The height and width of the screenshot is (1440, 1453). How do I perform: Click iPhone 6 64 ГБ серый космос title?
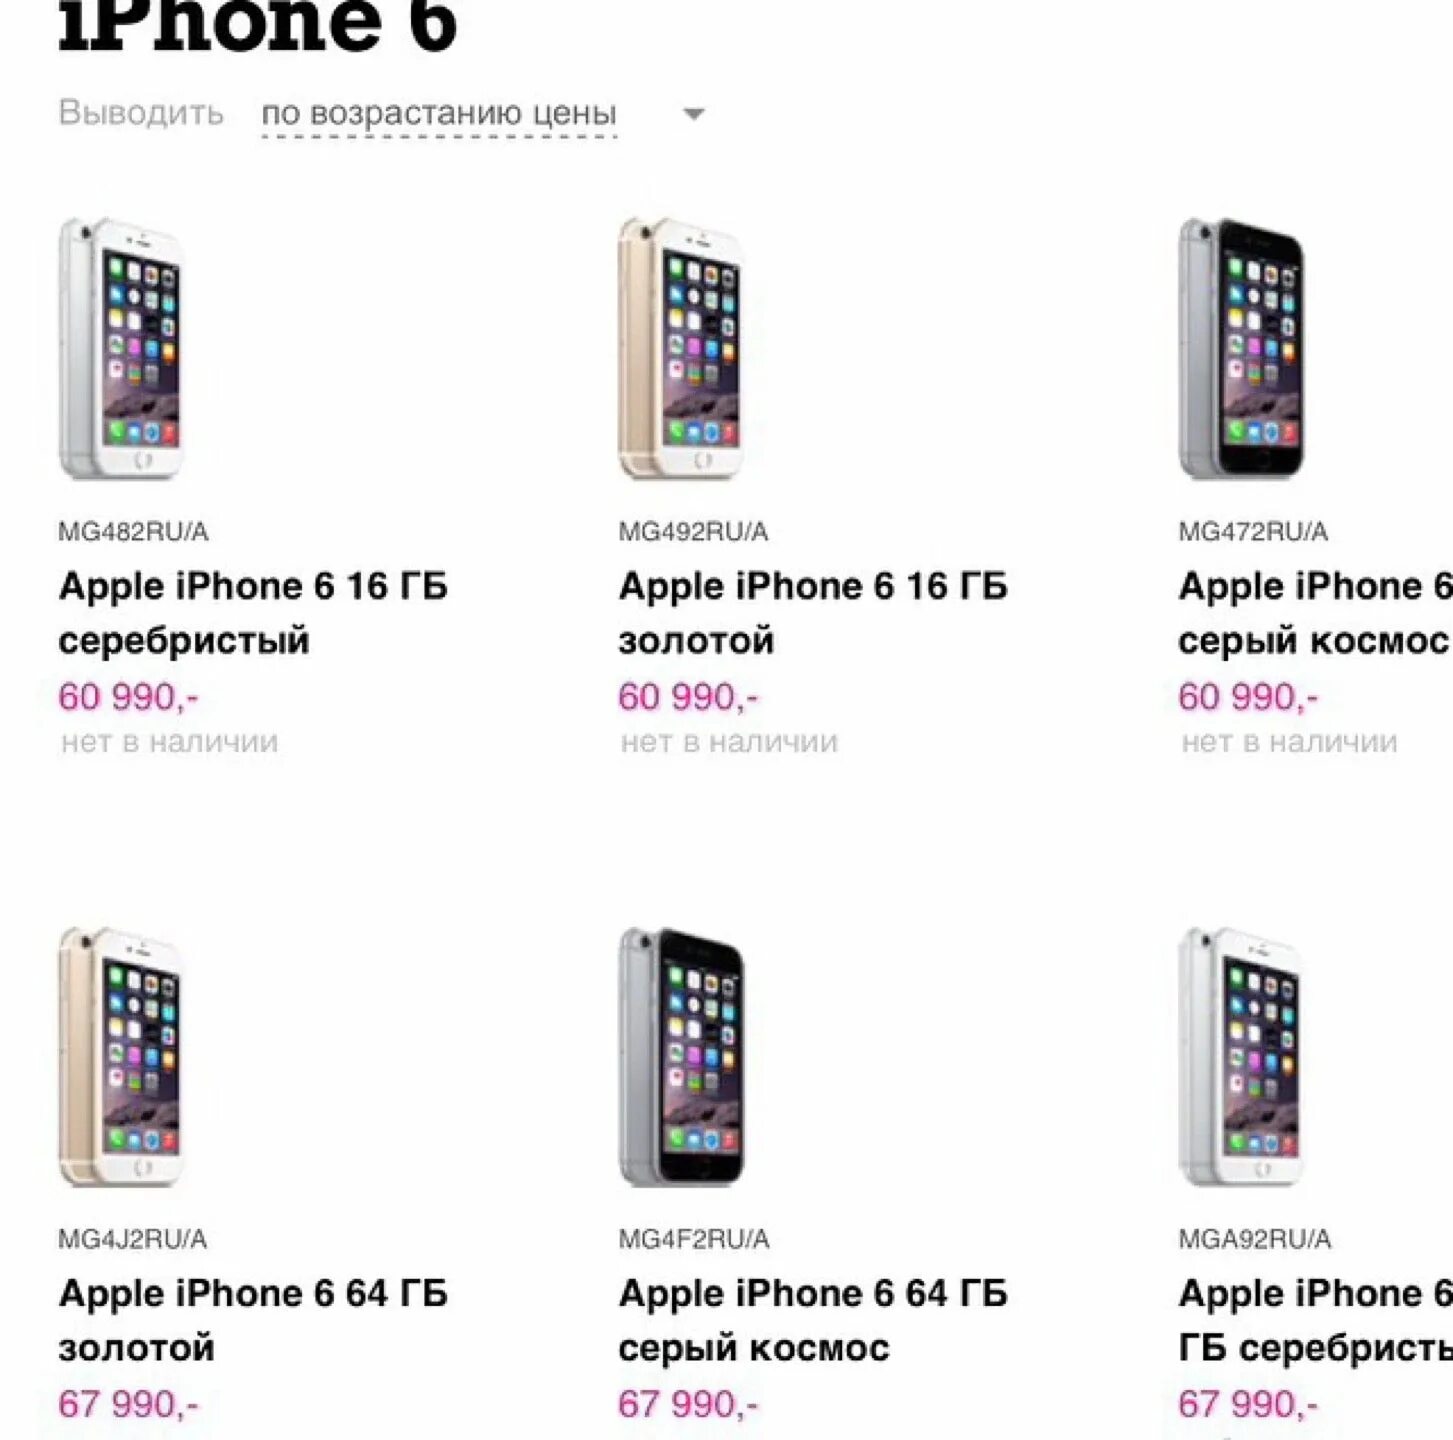pos(813,1320)
